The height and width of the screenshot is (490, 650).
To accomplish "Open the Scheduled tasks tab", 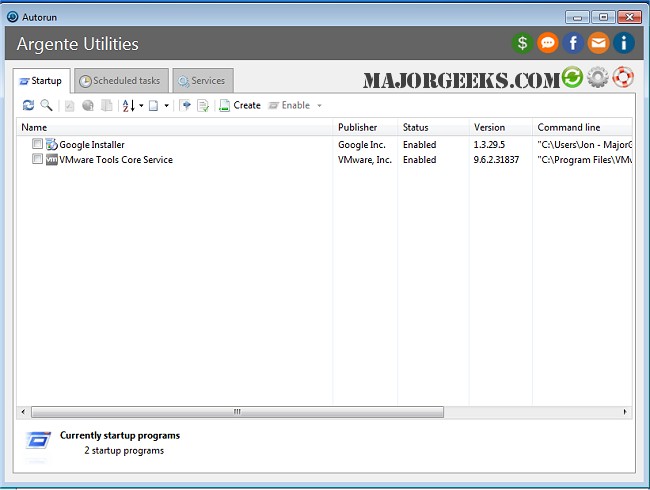I will 121,81.
